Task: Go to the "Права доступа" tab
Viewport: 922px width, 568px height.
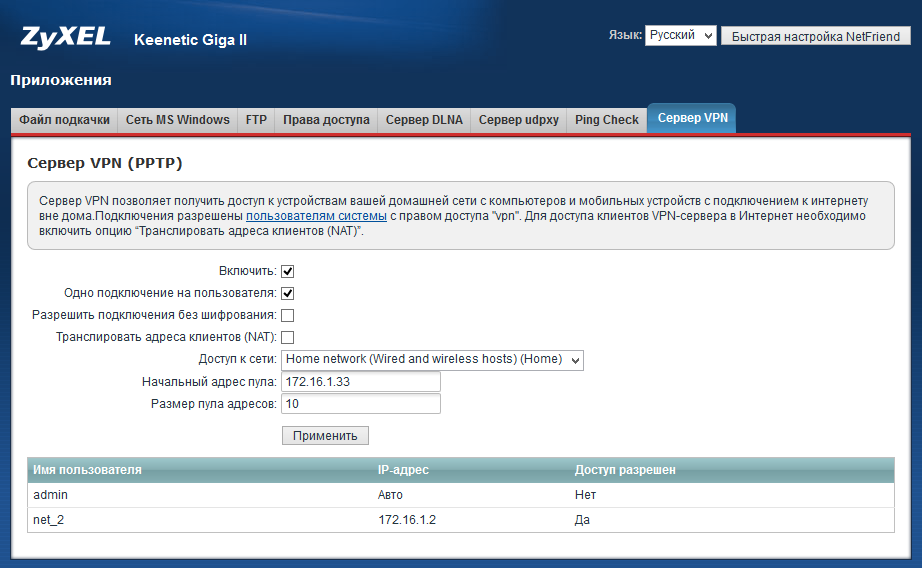Action: [326, 120]
